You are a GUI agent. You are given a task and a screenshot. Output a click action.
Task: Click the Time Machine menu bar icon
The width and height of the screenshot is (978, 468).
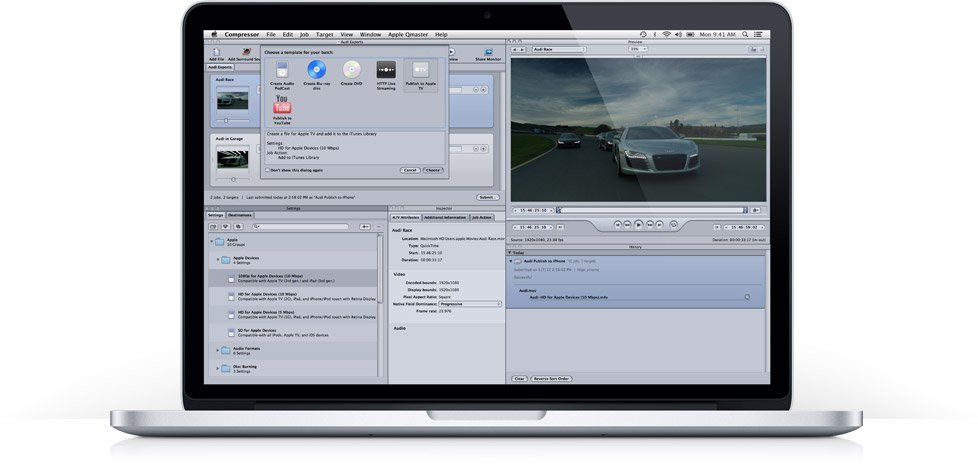tap(643, 34)
